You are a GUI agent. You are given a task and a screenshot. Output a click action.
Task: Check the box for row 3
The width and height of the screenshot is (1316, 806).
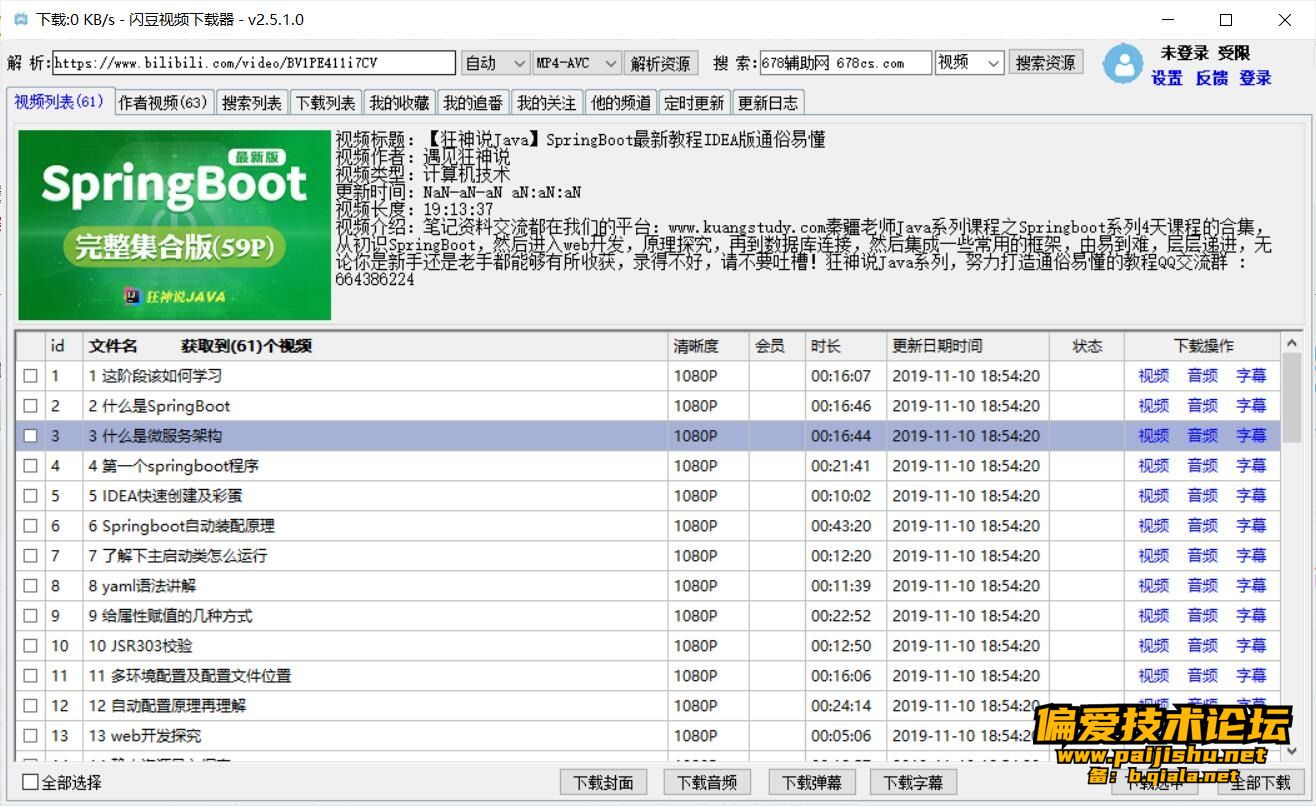pos(30,436)
